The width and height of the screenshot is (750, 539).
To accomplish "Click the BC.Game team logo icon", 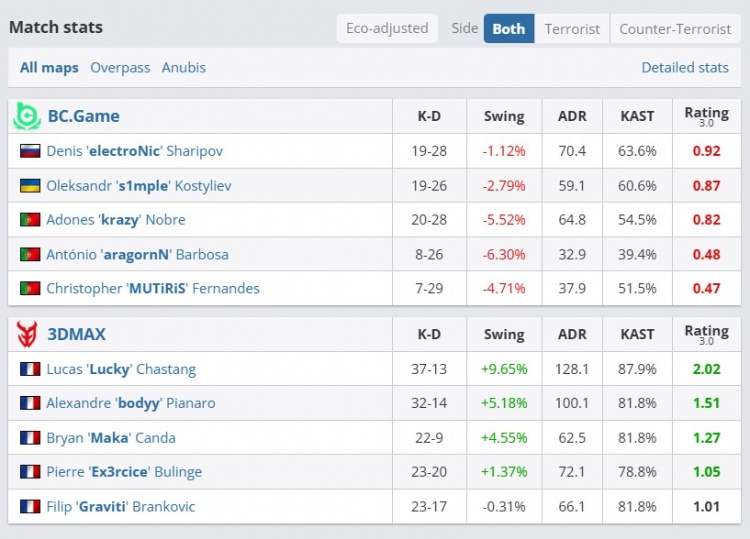I will (x=26, y=116).
